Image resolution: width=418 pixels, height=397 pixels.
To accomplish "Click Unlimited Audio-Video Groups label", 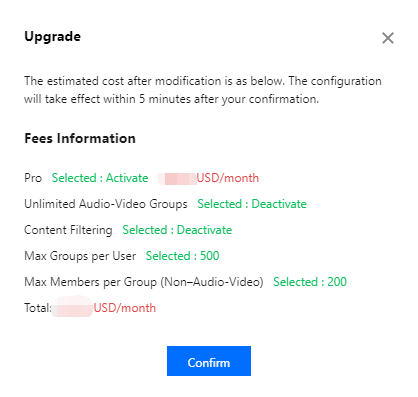I will [106, 204].
